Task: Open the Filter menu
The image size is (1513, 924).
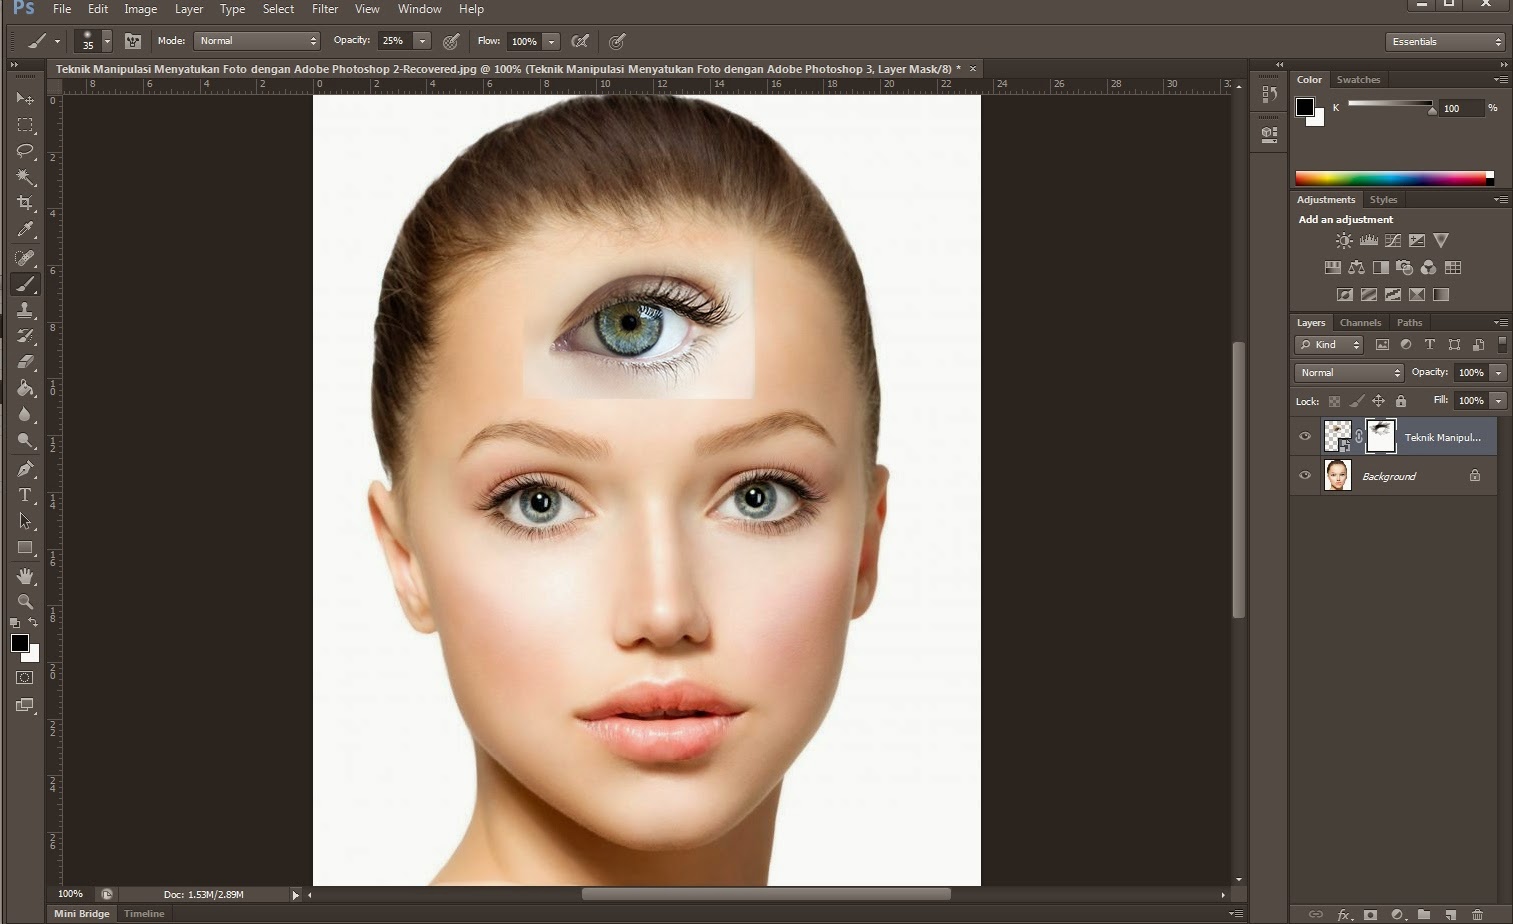Action: click(324, 9)
